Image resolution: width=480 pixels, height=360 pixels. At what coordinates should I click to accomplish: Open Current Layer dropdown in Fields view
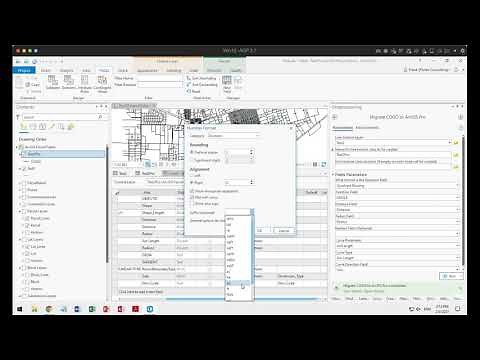click(x=165, y=182)
